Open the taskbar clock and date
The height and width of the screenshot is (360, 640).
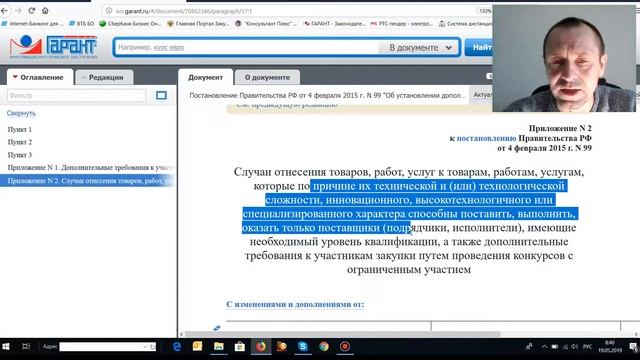pos(610,347)
